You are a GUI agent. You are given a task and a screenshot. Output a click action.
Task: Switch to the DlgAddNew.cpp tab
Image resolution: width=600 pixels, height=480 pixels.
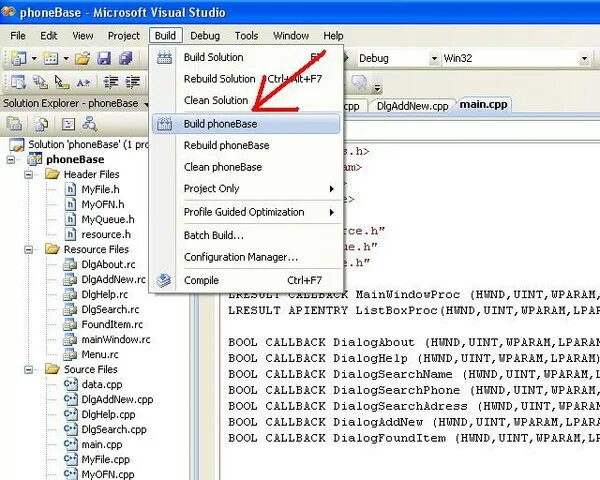coord(412,106)
